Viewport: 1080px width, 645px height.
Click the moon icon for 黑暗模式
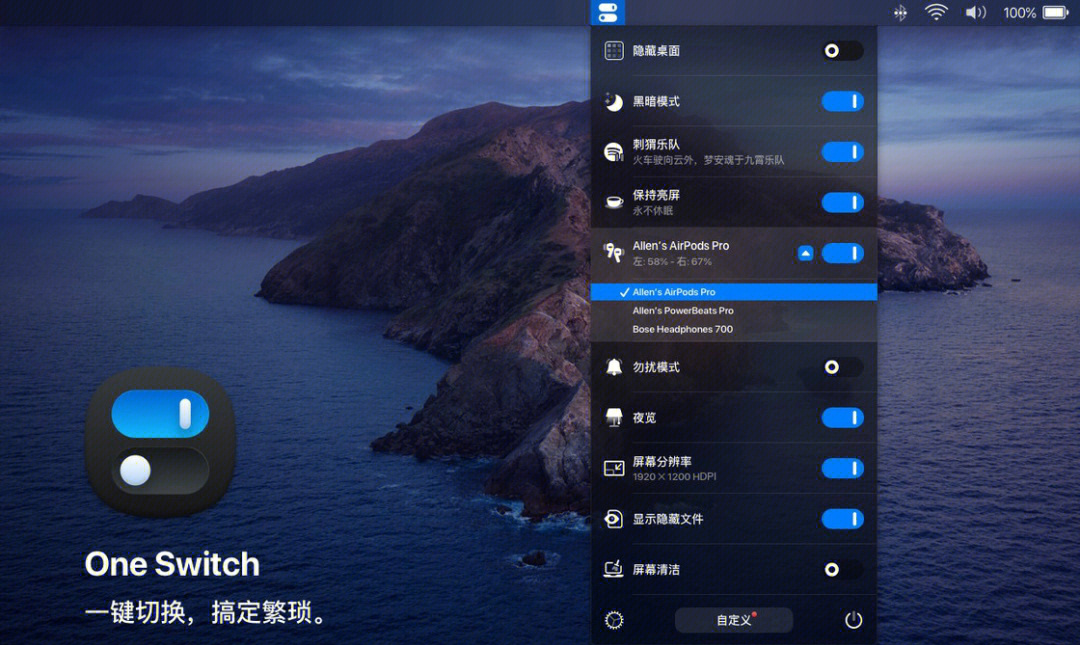614,101
